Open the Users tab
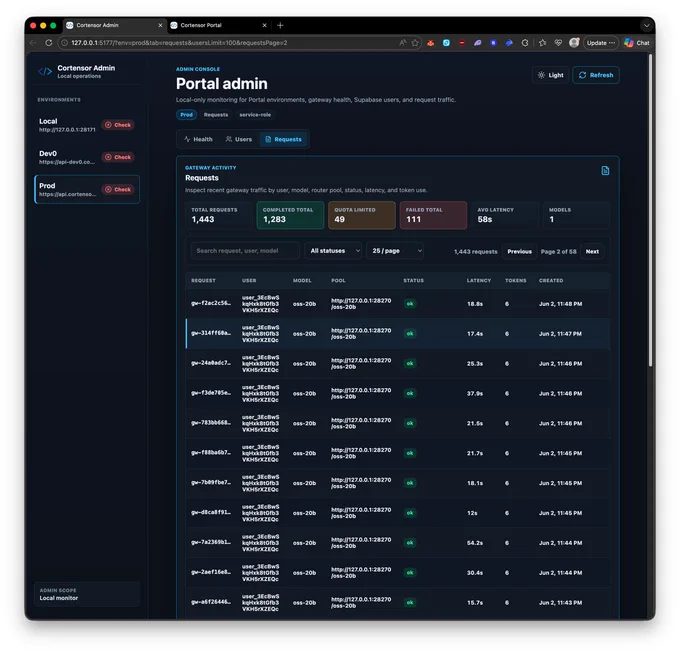This screenshot has width=680, height=653. [239, 139]
